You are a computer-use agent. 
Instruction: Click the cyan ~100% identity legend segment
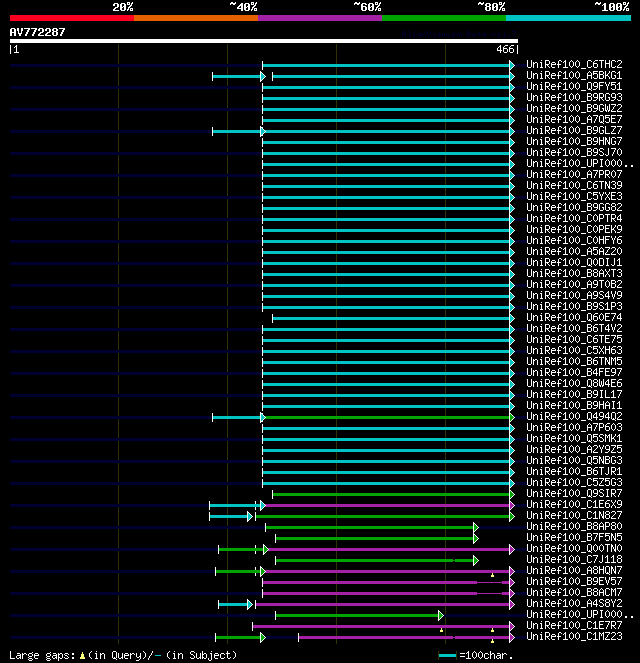[568, 18]
